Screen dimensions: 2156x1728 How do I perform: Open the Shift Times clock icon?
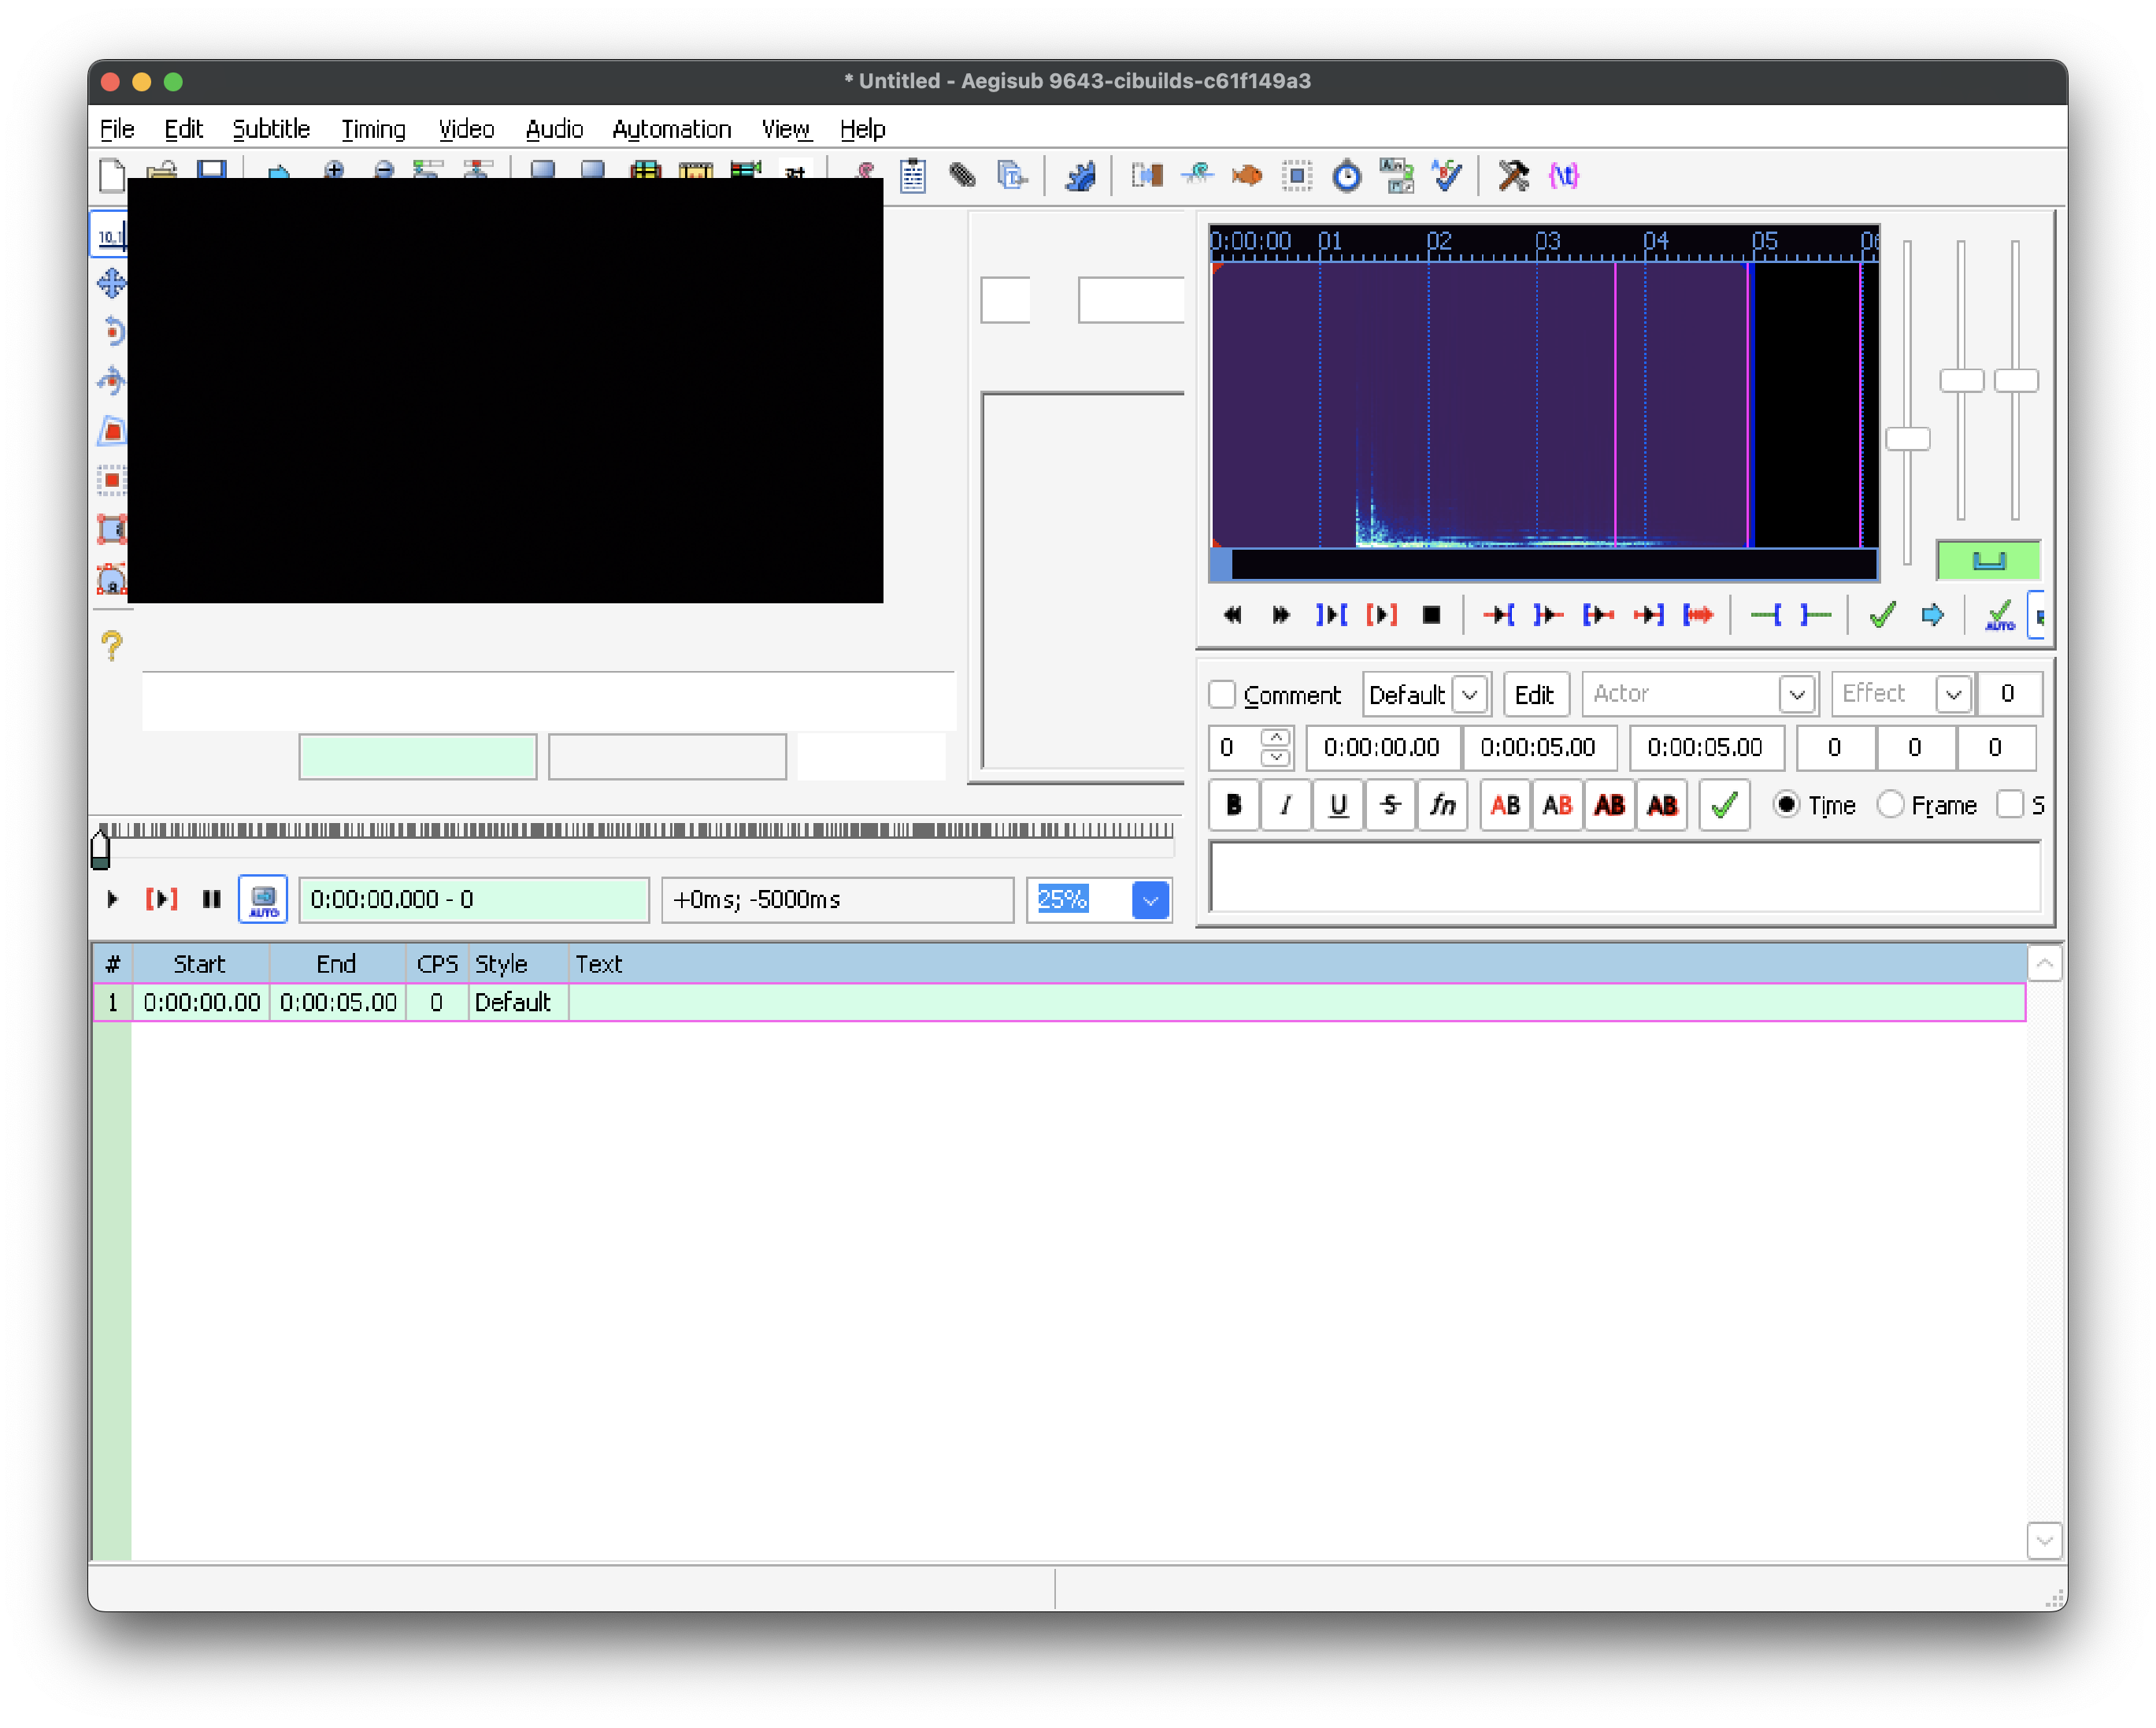pyautogui.click(x=1347, y=176)
